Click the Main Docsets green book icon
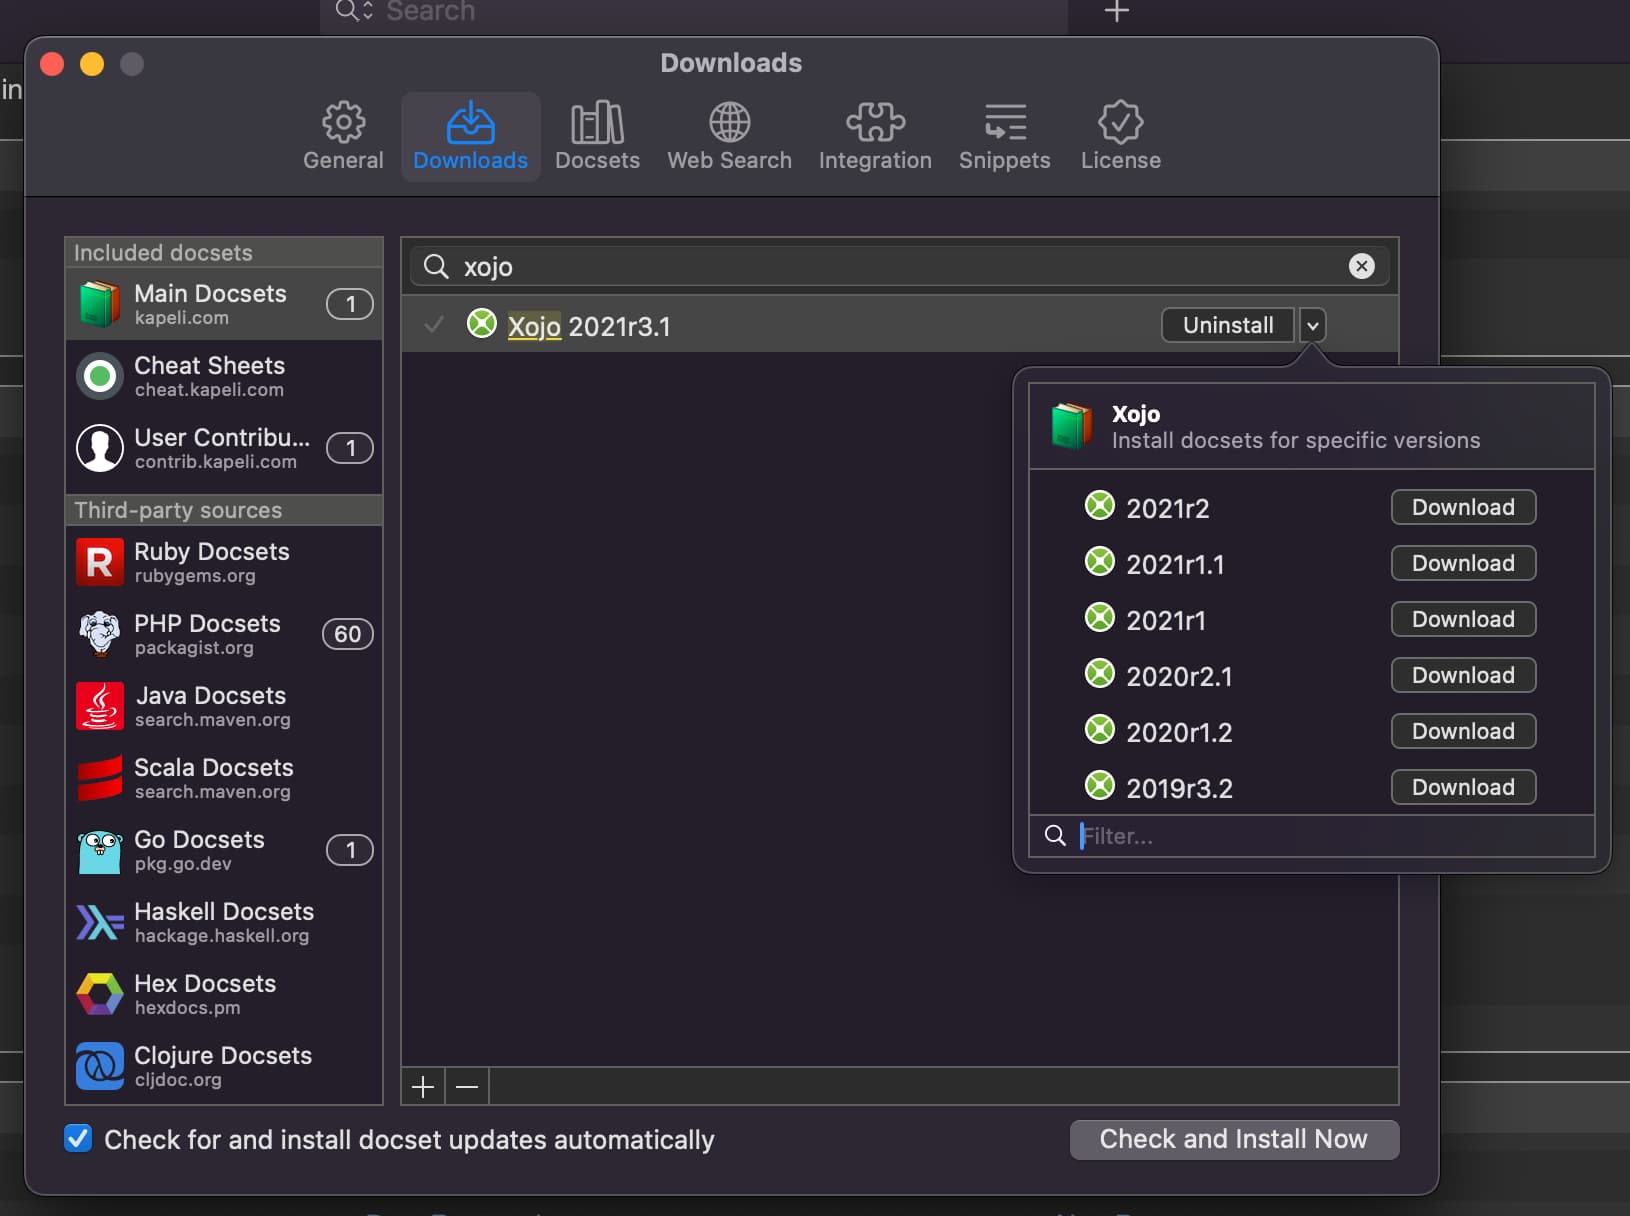Screen dimensions: 1630x1216 point(100,304)
